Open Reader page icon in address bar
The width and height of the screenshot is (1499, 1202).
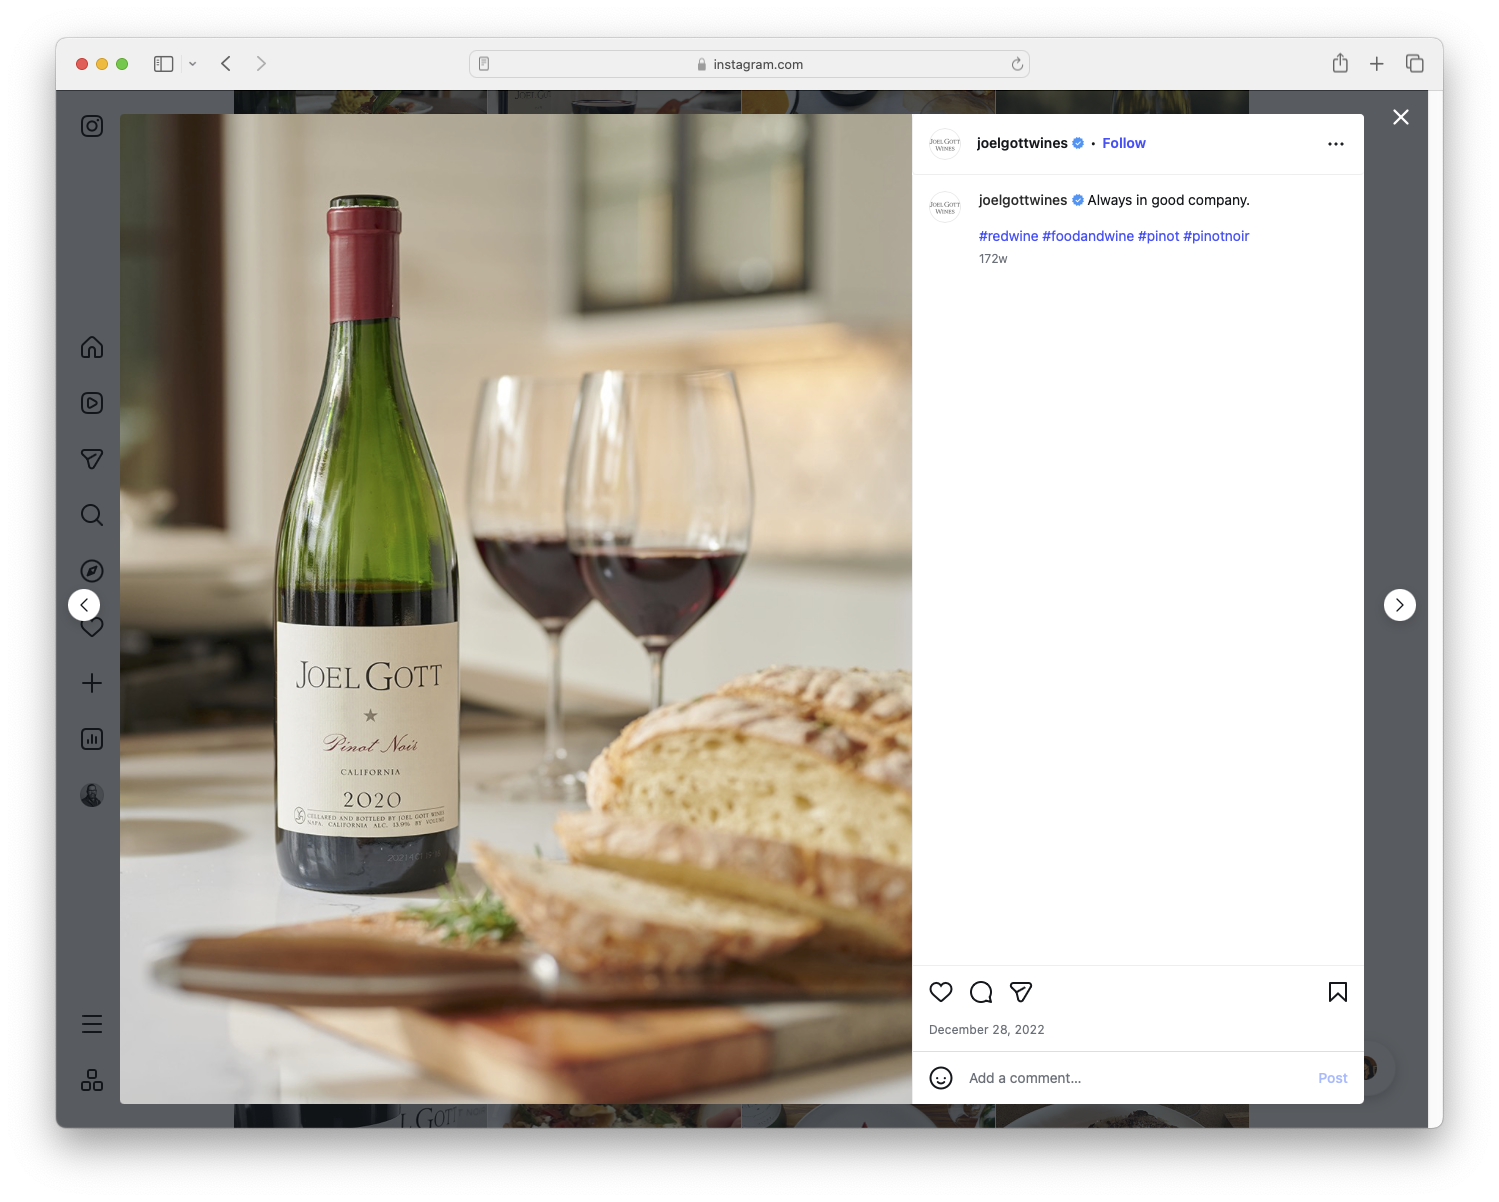click(484, 64)
